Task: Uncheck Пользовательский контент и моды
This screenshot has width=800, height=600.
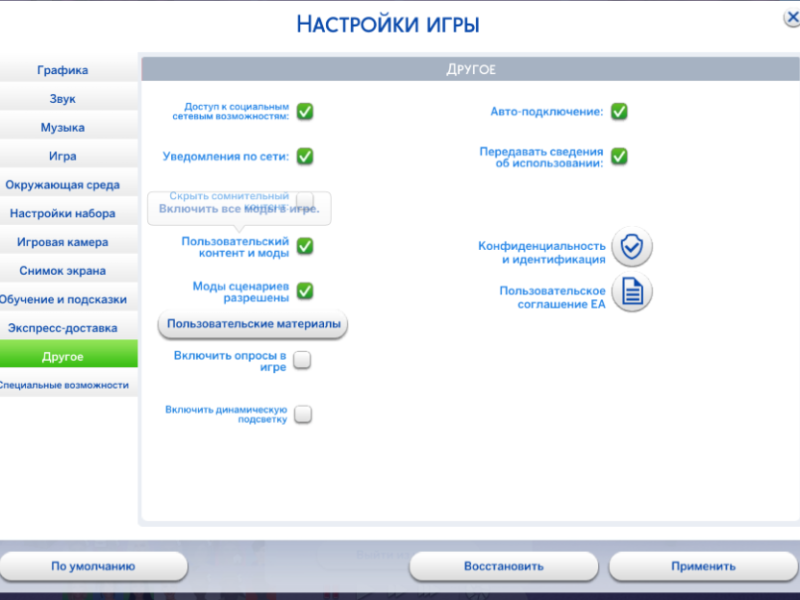Action: [x=305, y=246]
